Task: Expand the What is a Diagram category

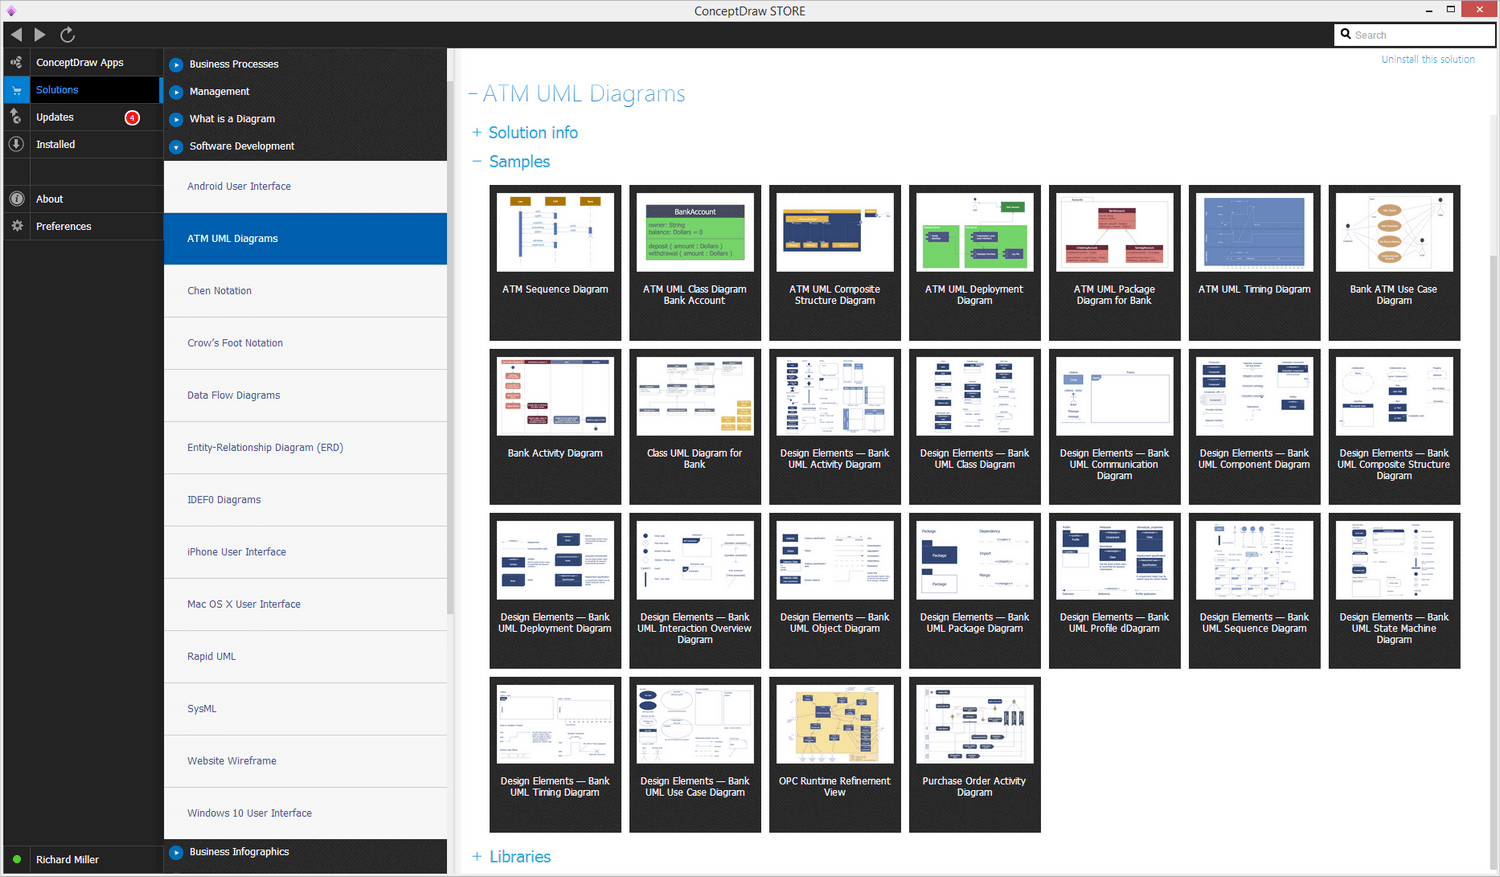Action: [176, 119]
